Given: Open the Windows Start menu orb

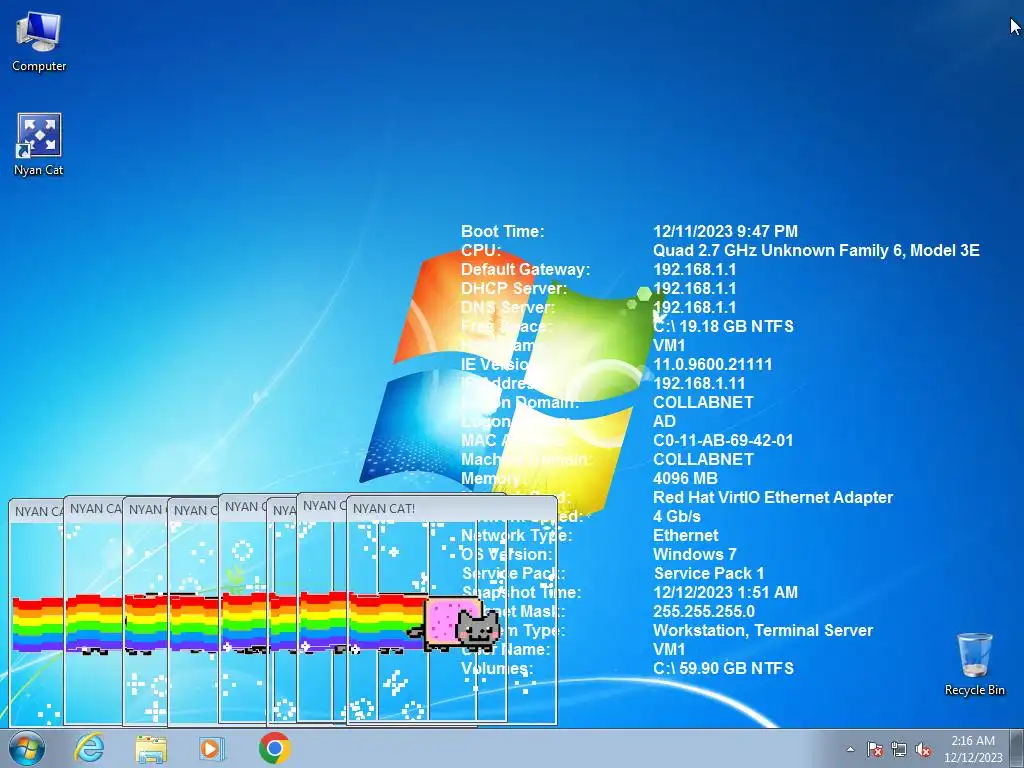Looking at the screenshot, I should pyautogui.click(x=27, y=748).
